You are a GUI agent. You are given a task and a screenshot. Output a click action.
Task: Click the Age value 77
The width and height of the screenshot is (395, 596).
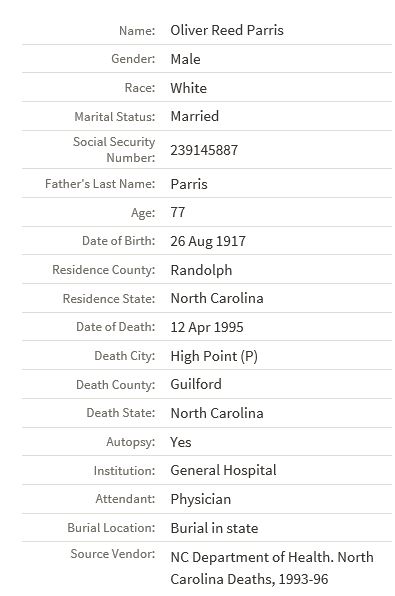178,212
